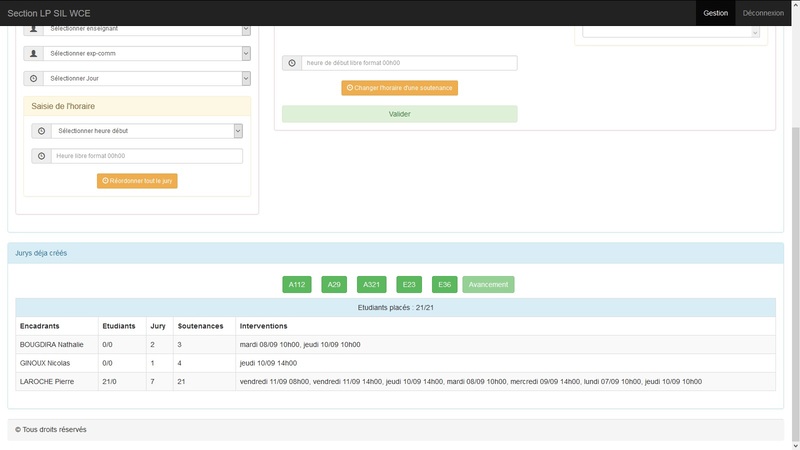Open the Sélectionner heure début dropdown
800x450 pixels.
148,130
